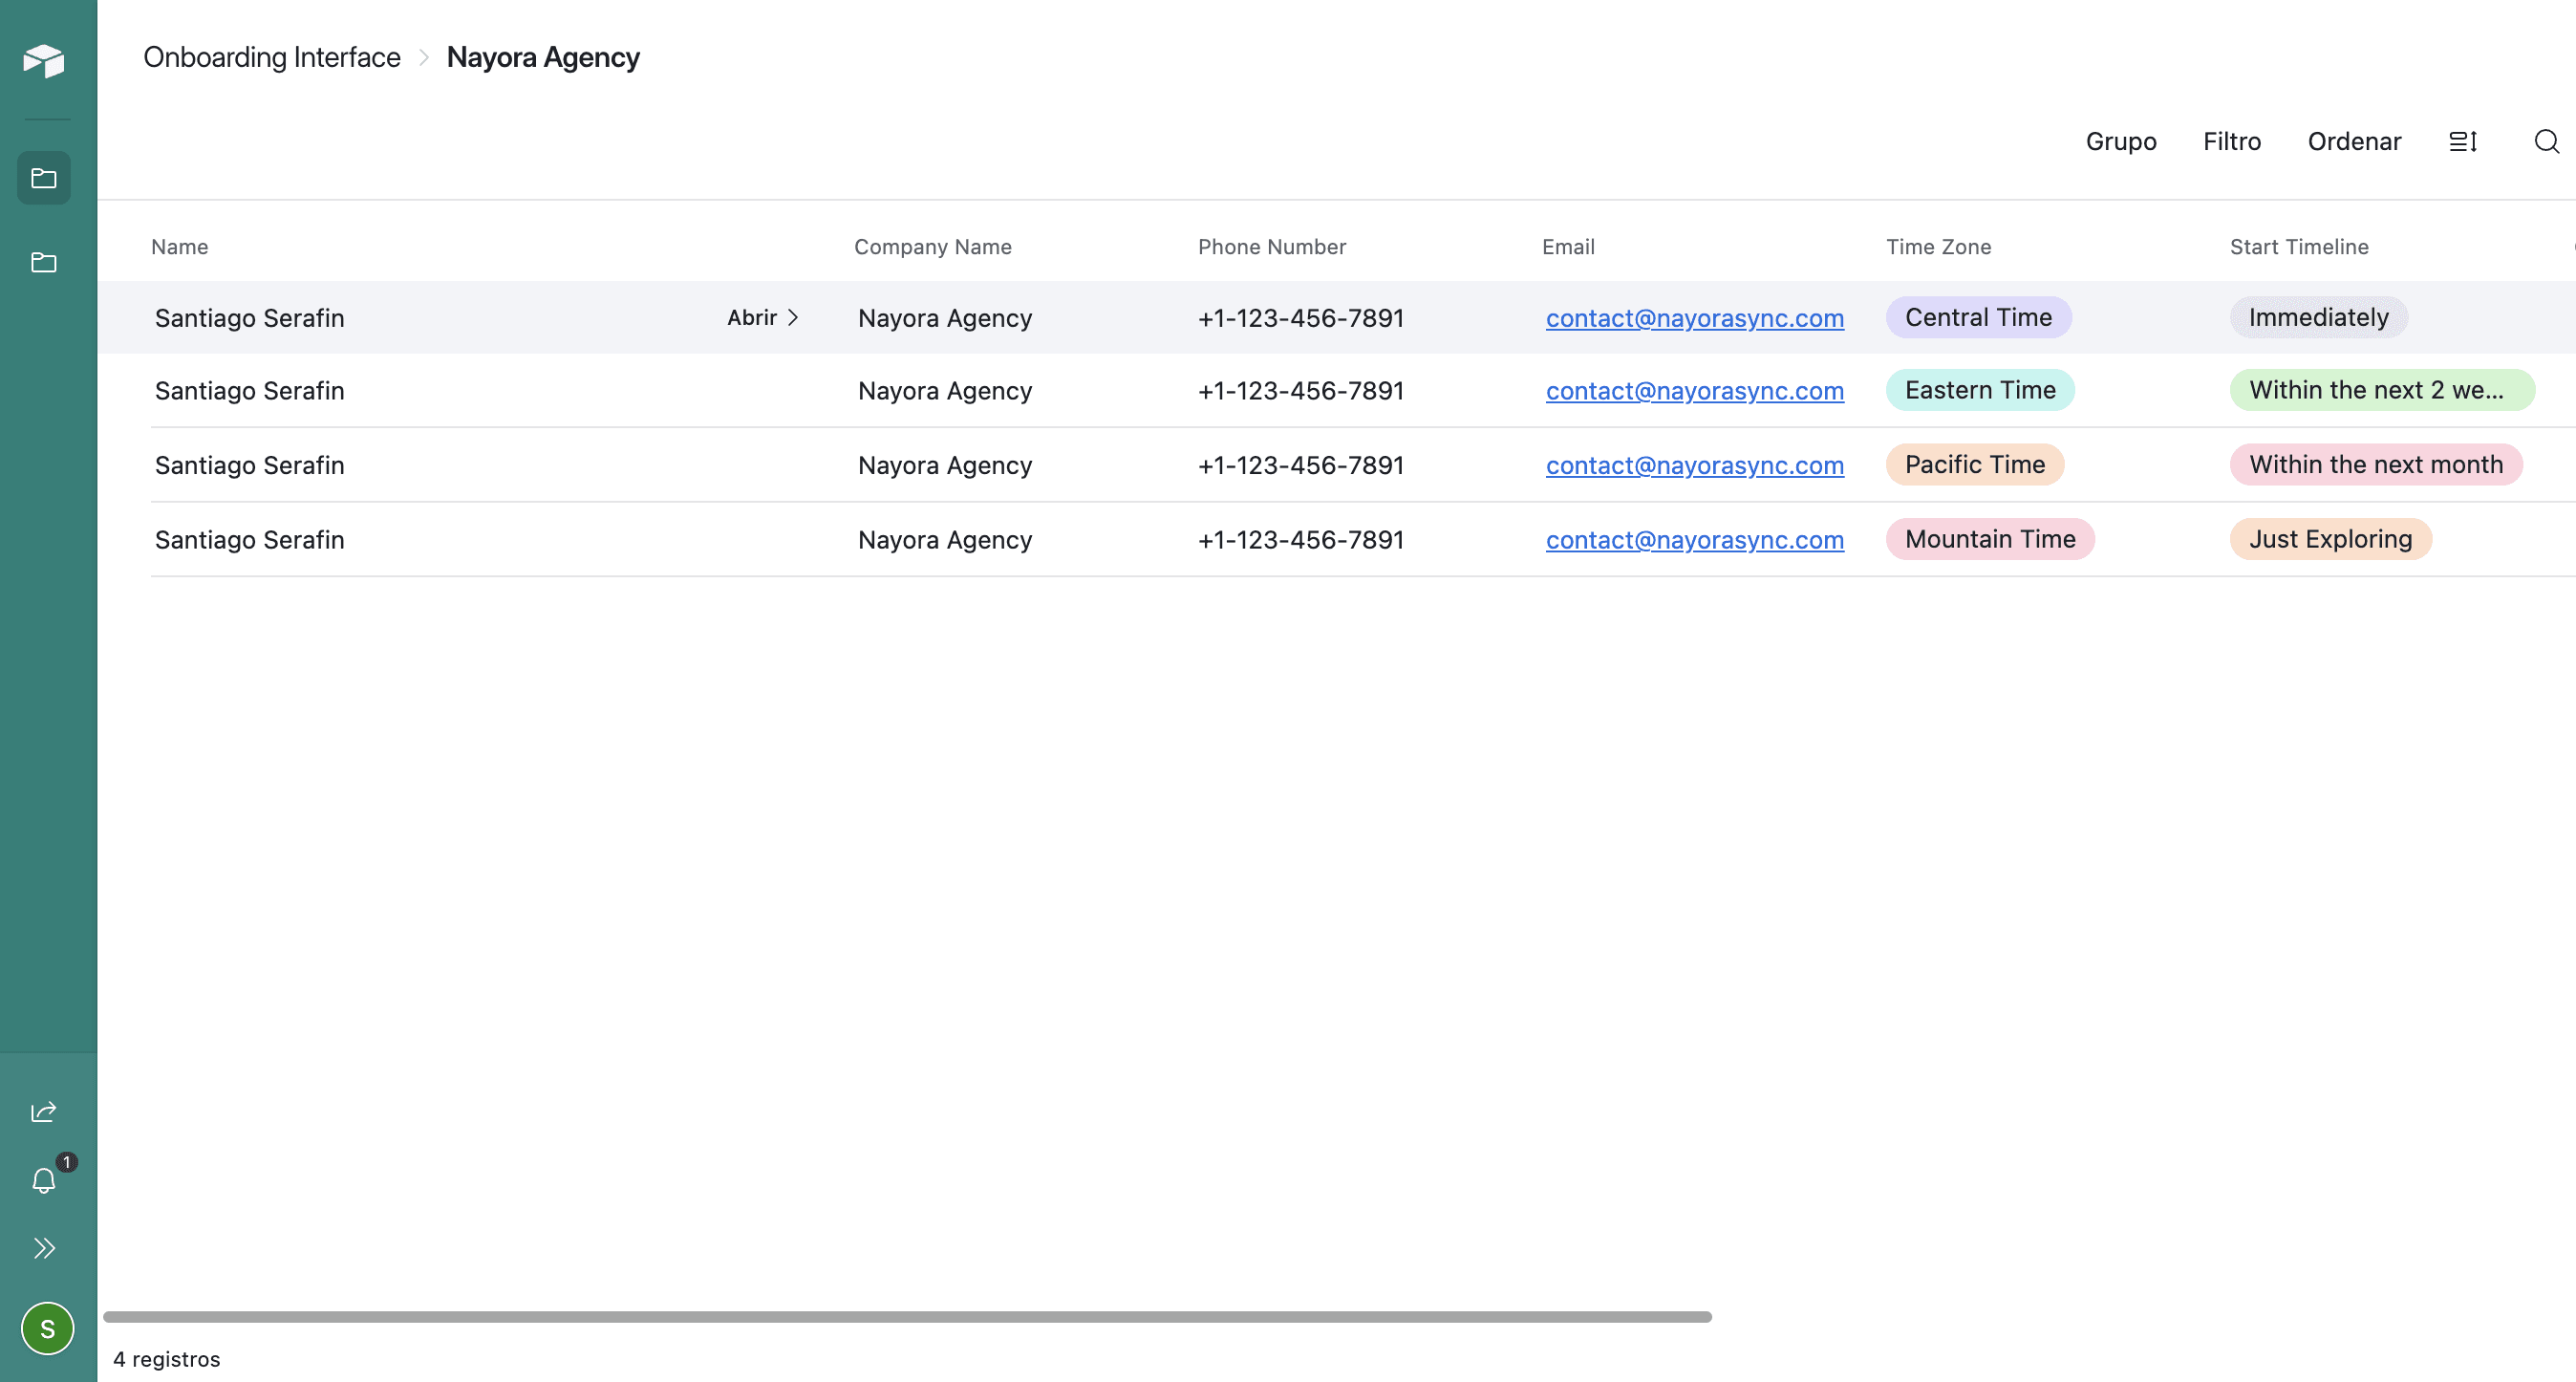Image resolution: width=2576 pixels, height=1382 pixels.
Task: Select the Mountain Time colored tag
Action: (1989, 539)
